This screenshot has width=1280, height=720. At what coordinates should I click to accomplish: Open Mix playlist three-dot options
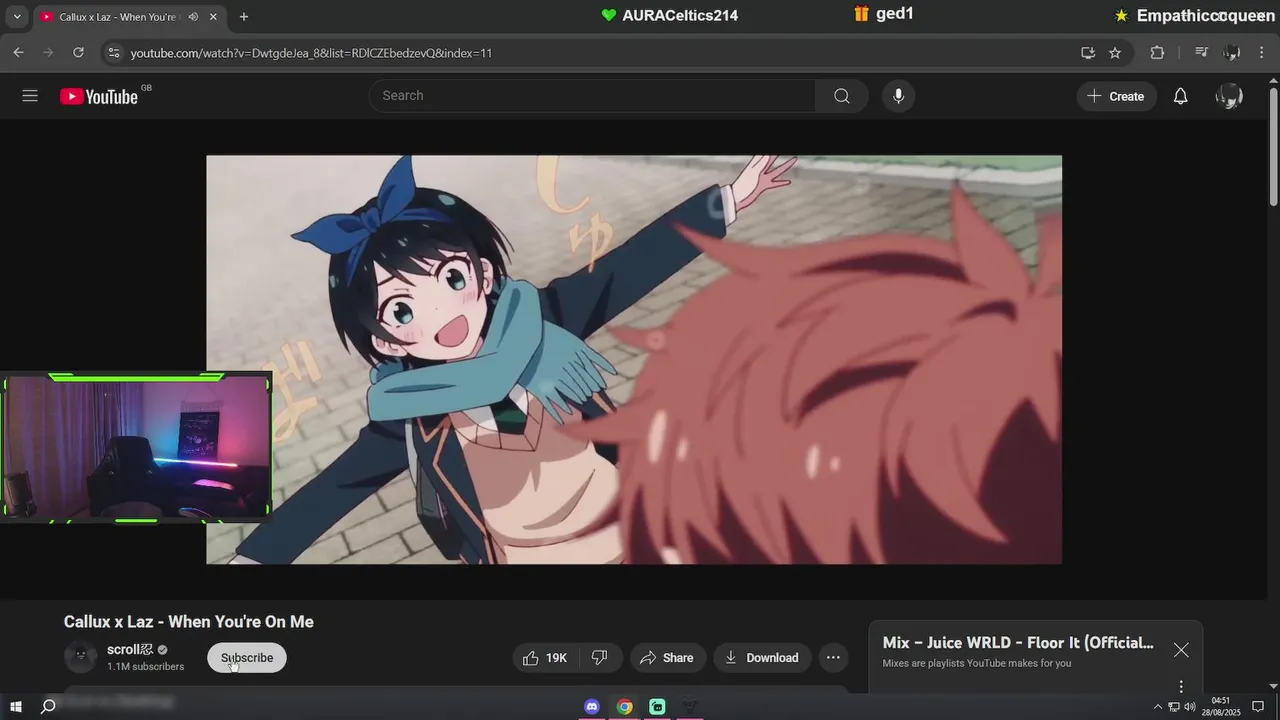point(1181,686)
